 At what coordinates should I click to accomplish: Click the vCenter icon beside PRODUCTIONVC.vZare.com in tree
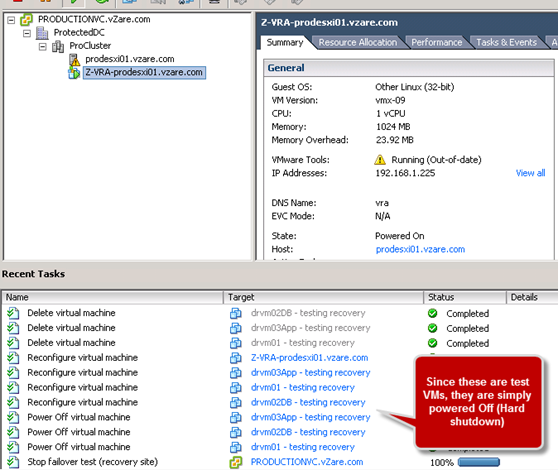[26, 20]
